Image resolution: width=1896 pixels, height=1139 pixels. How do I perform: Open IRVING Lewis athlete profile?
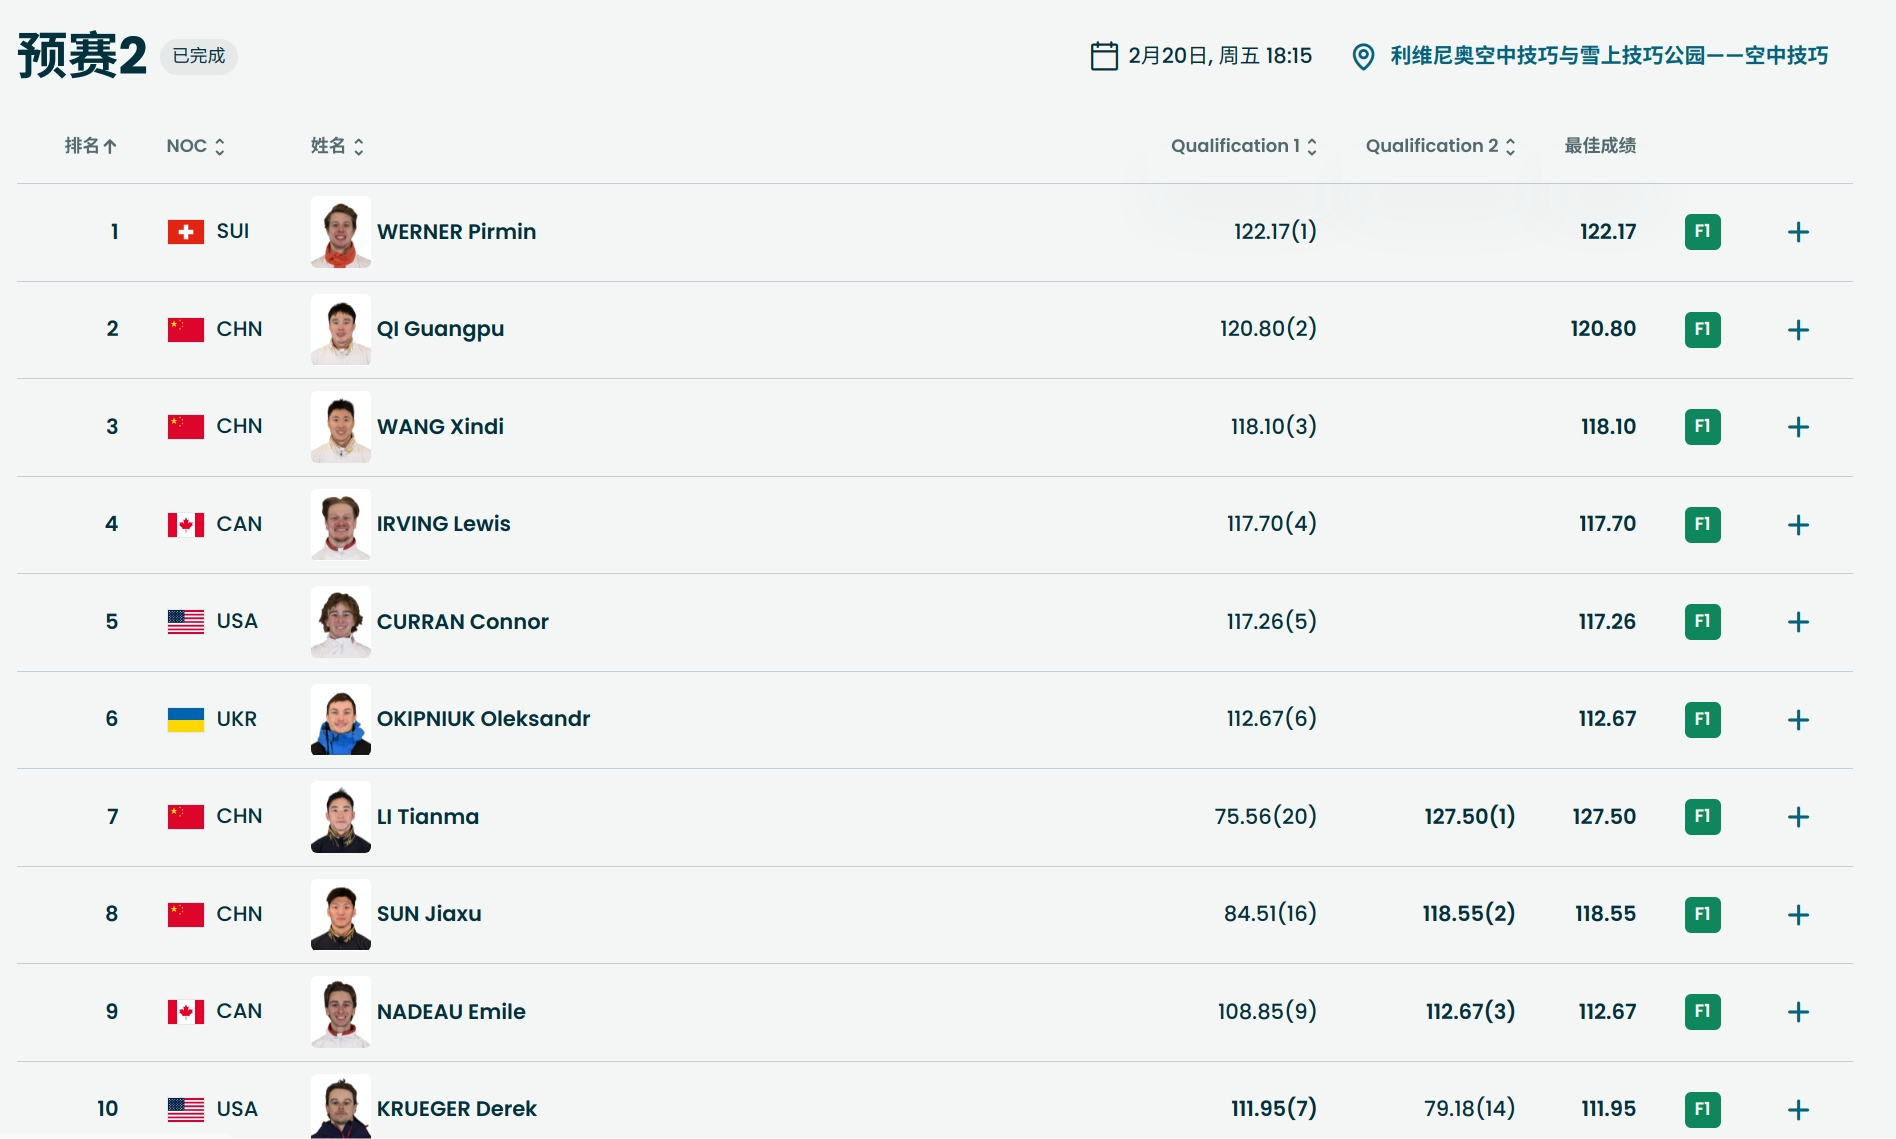(x=443, y=524)
